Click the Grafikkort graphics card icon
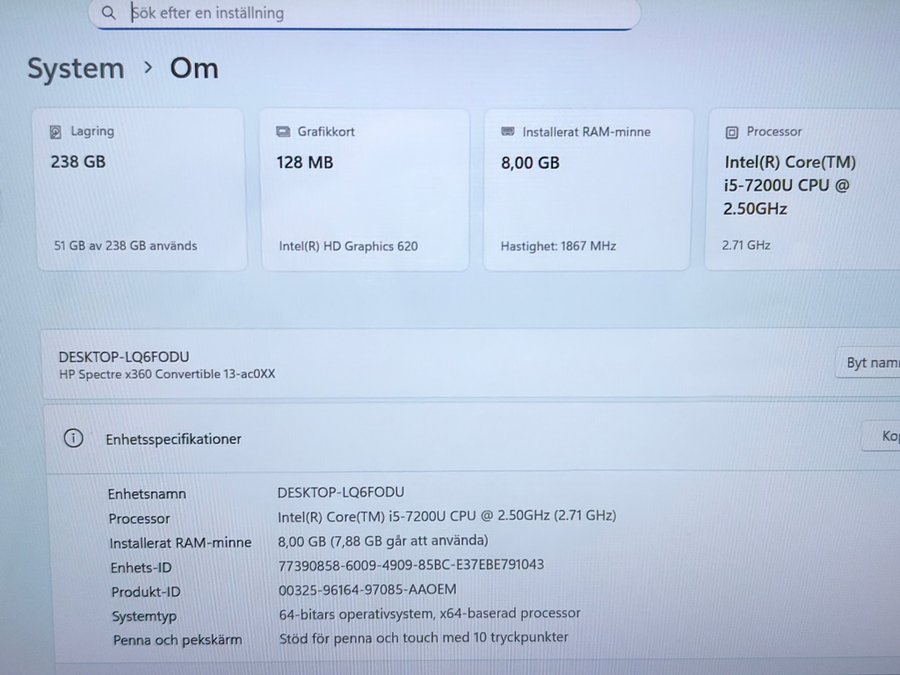 (x=282, y=132)
